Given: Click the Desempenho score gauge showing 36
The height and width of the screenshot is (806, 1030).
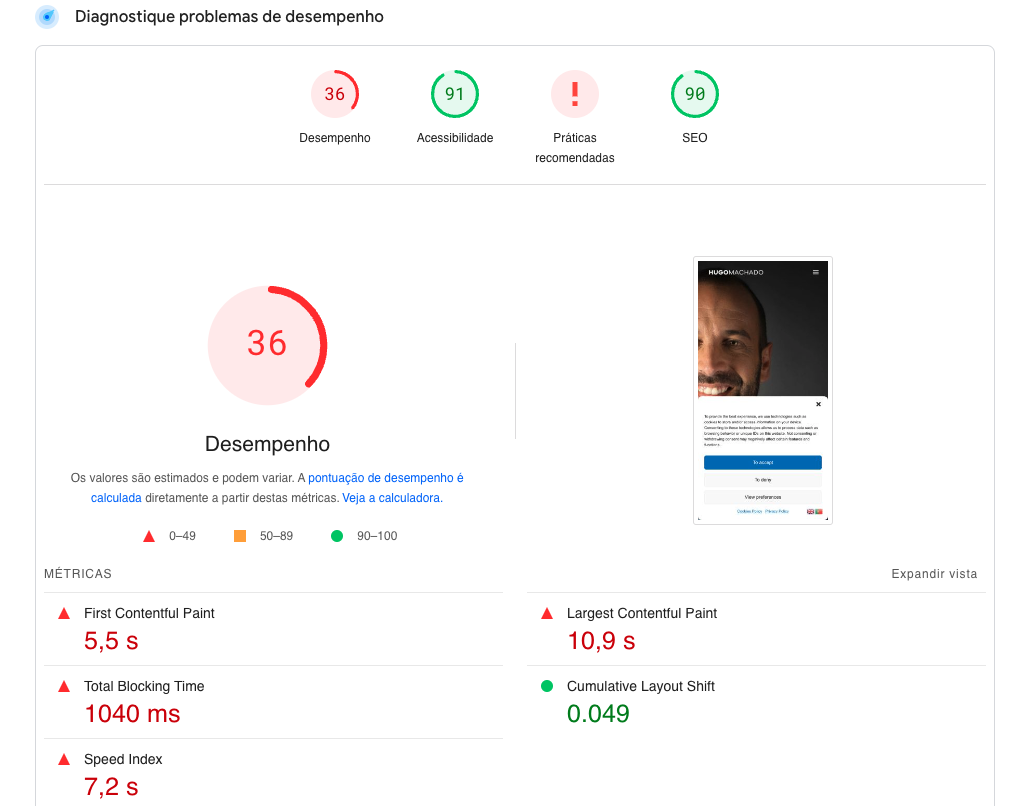Looking at the screenshot, I should pyautogui.click(x=335, y=94).
